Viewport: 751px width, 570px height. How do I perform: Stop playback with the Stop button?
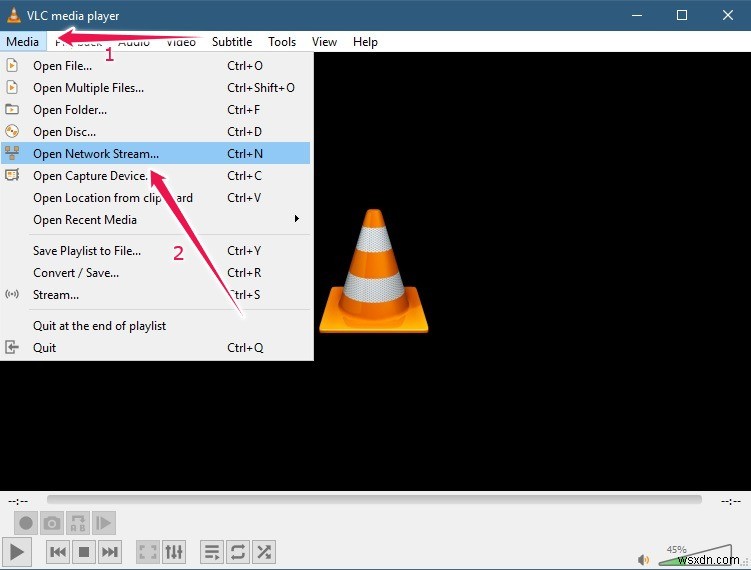(x=84, y=552)
